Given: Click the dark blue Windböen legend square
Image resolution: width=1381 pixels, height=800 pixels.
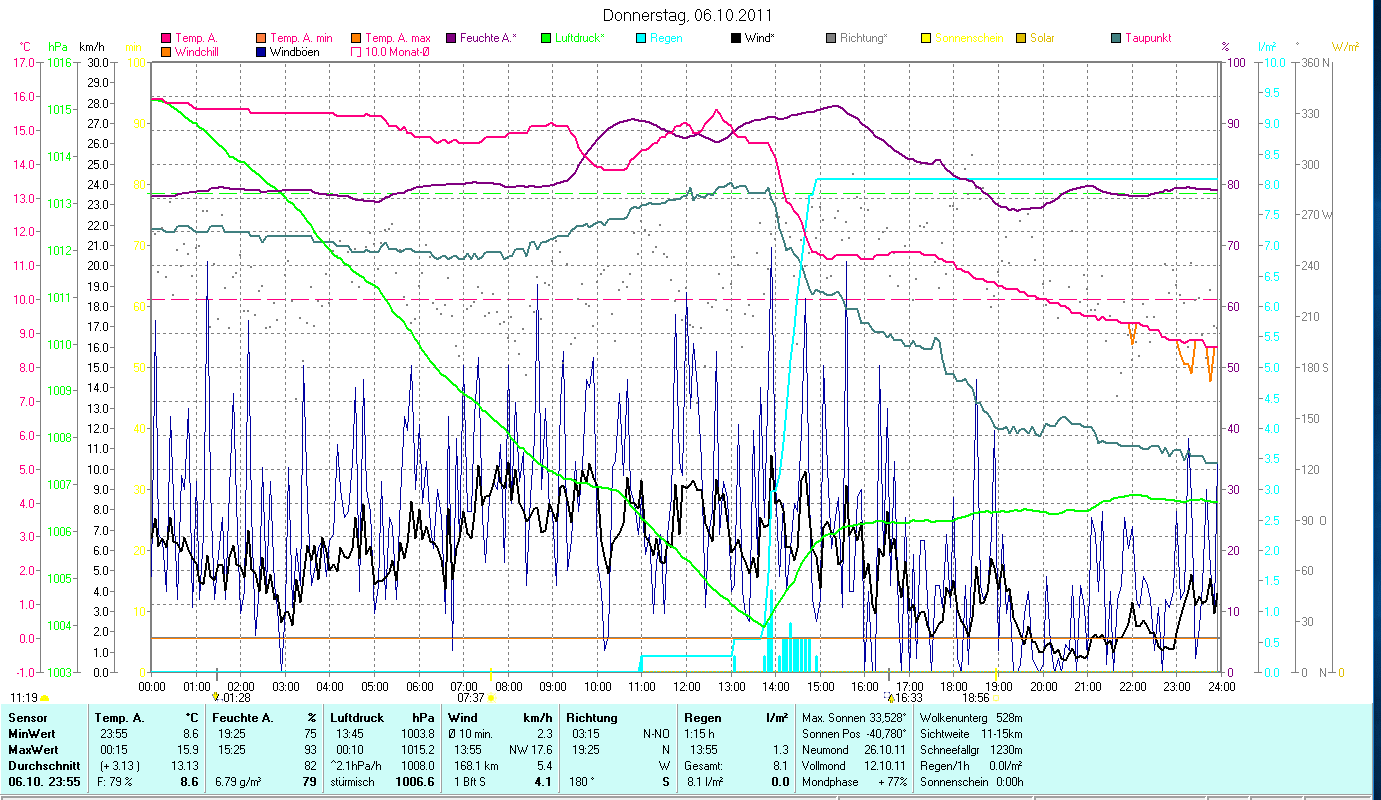Looking at the screenshot, I should tap(261, 51).
